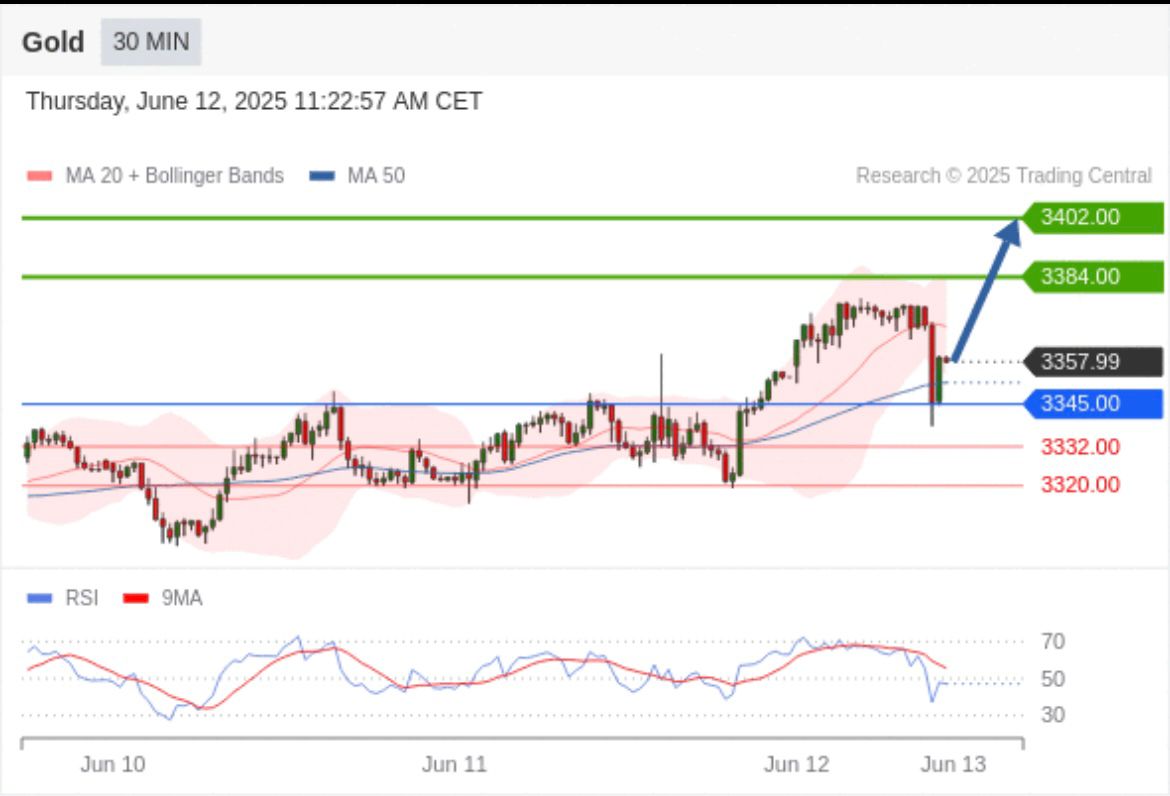
Task: Click the Jun 12 date axis label
Action: pyautogui.click(x=796, y=765)
